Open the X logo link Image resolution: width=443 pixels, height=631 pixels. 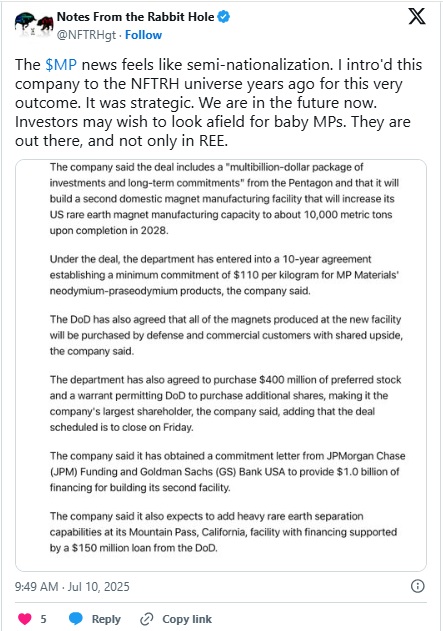417,16
